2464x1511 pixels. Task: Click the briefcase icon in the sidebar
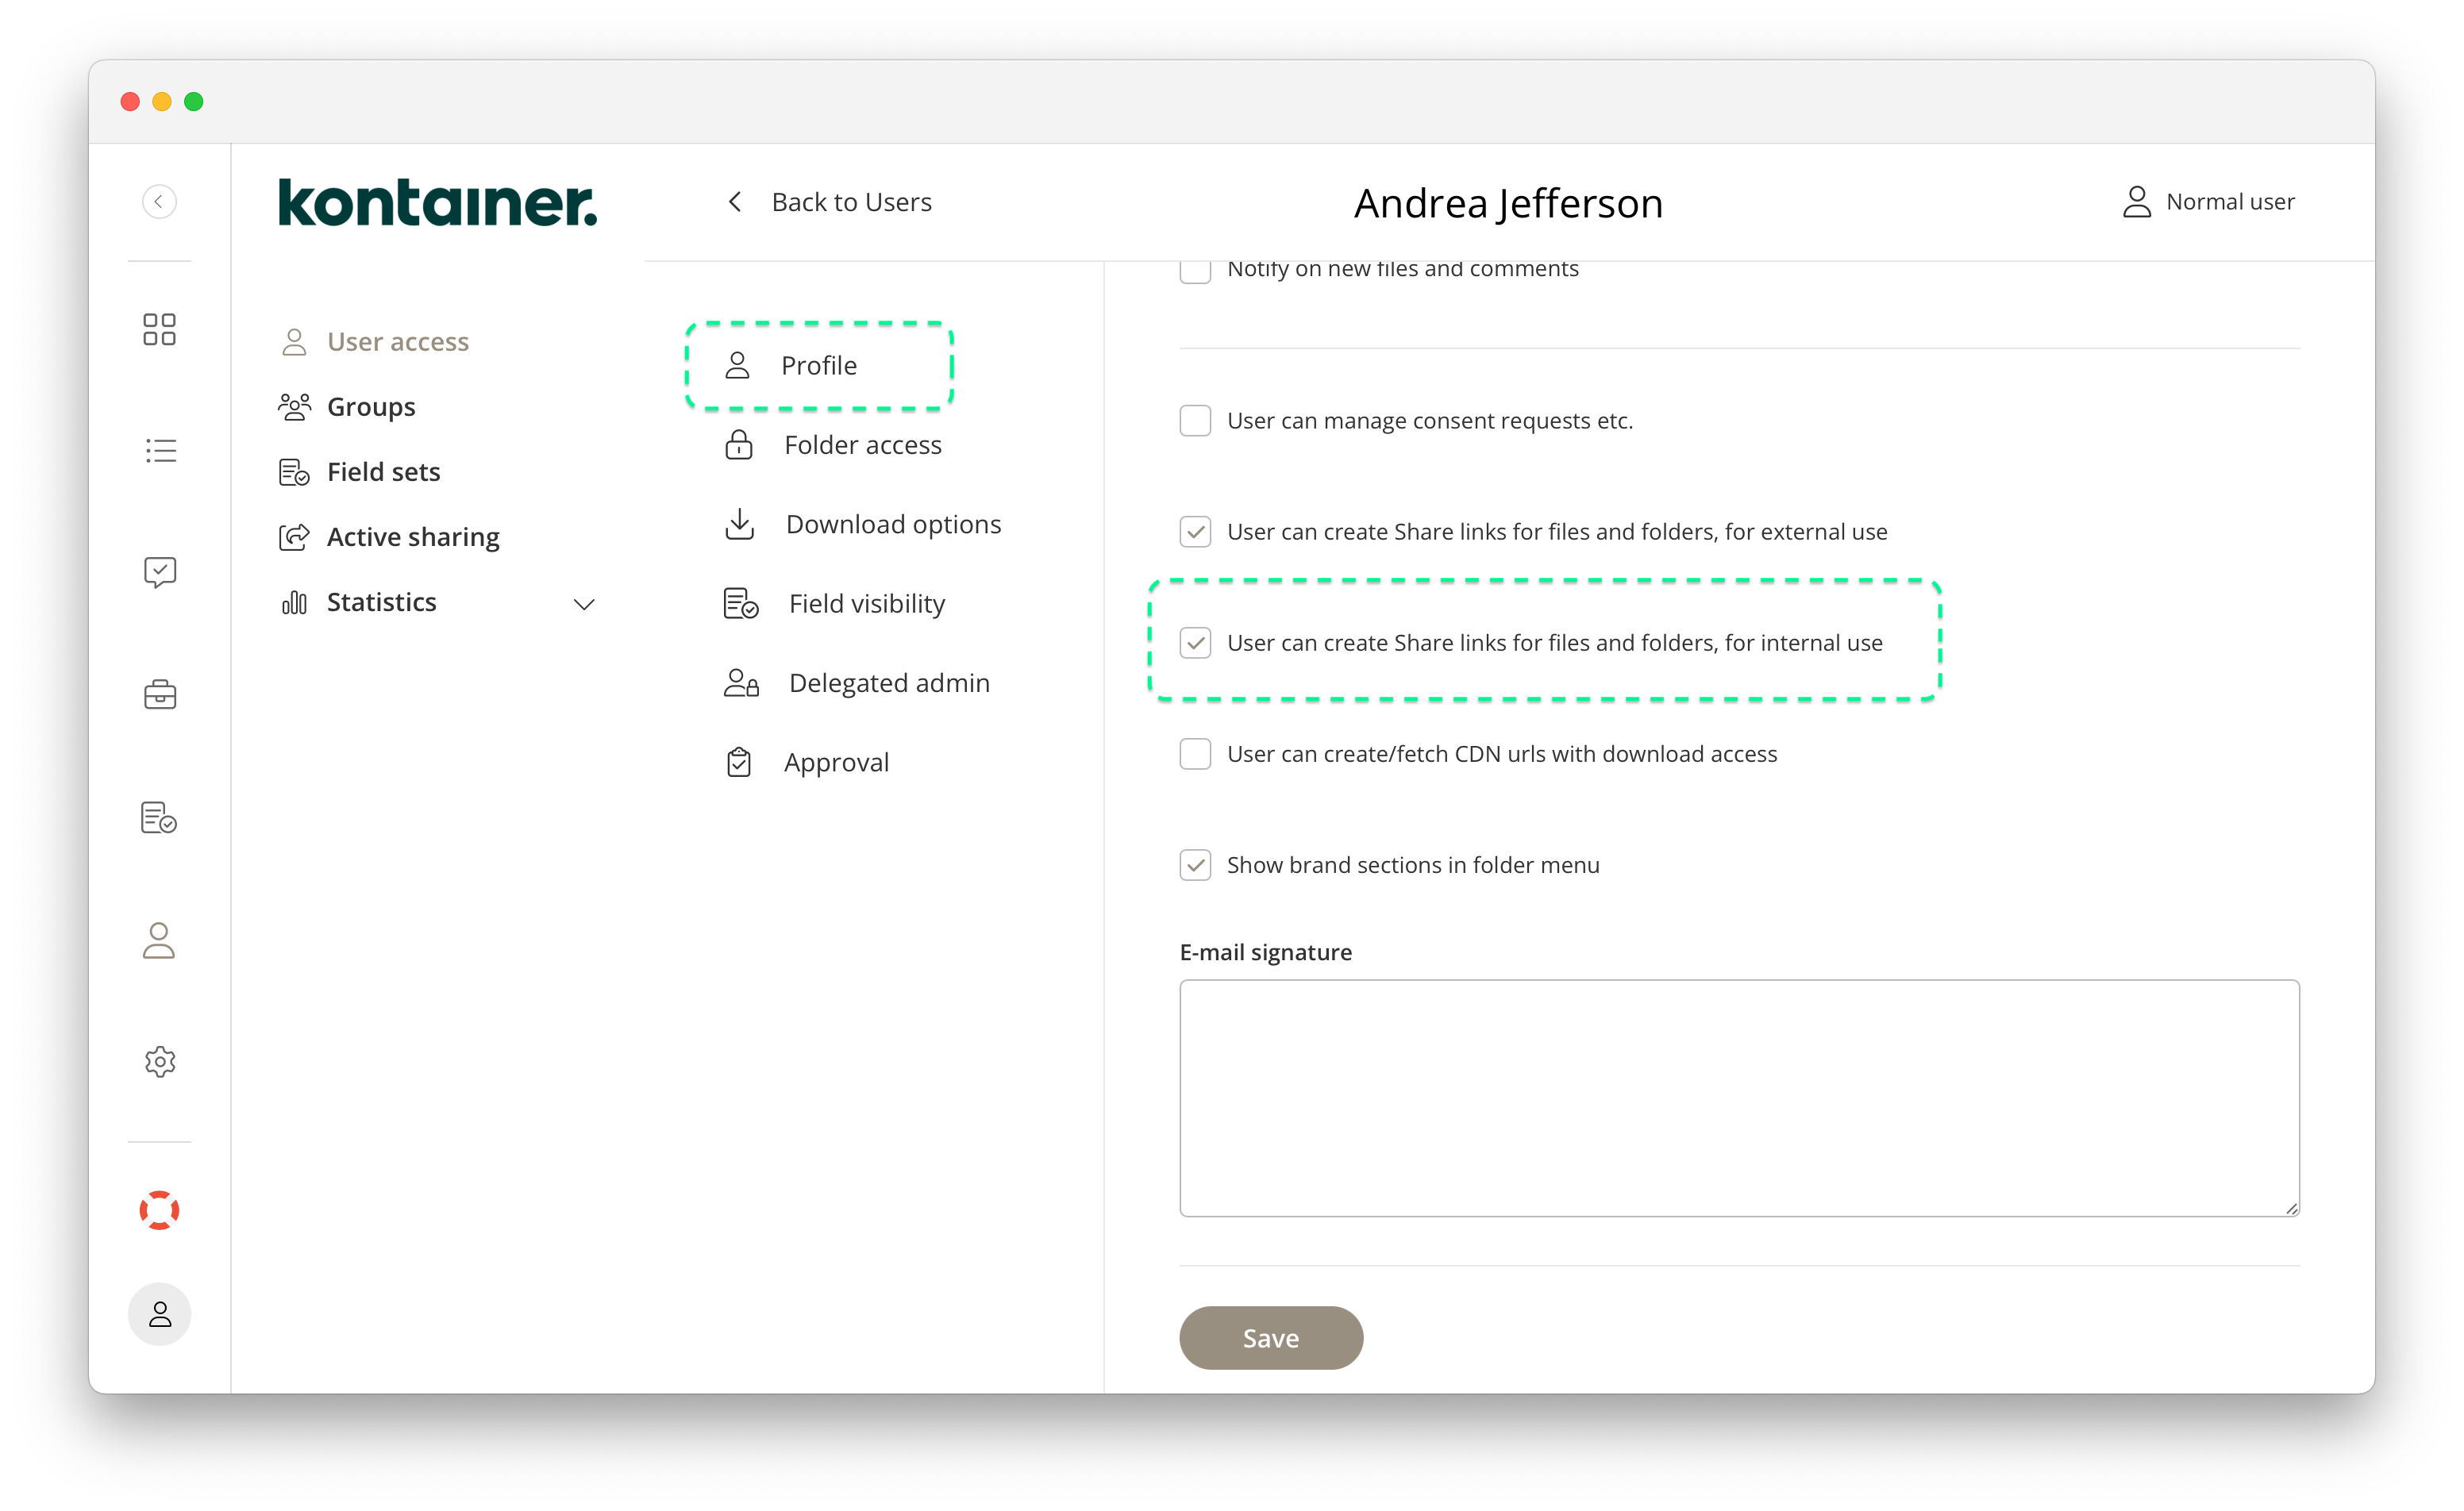pyautogui.click(x=159, y=694)
